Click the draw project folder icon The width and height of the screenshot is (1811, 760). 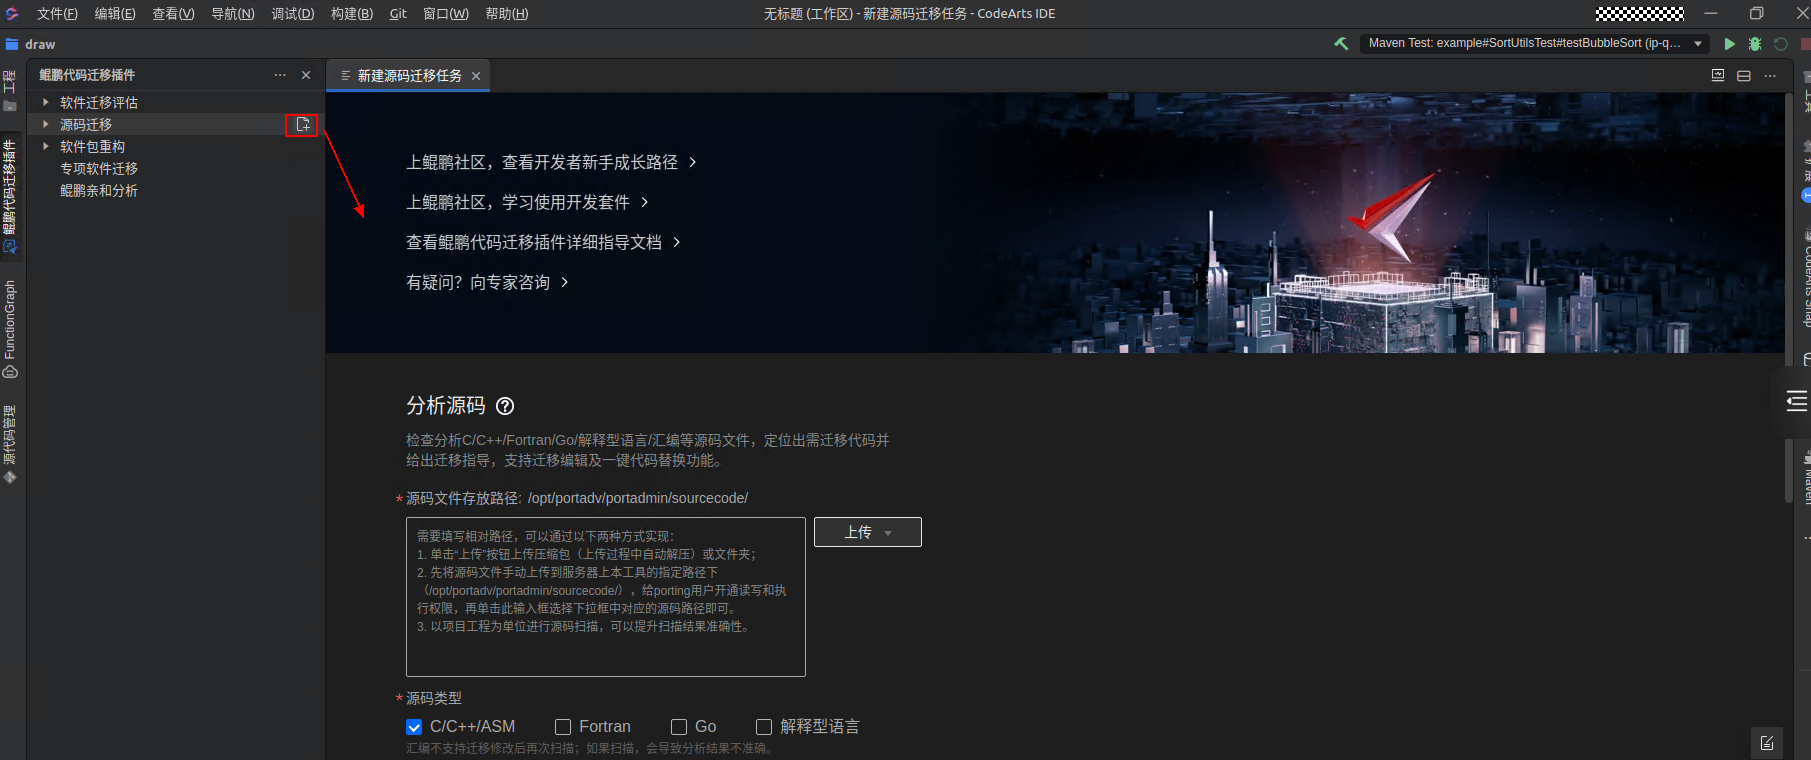coord(12,44)
